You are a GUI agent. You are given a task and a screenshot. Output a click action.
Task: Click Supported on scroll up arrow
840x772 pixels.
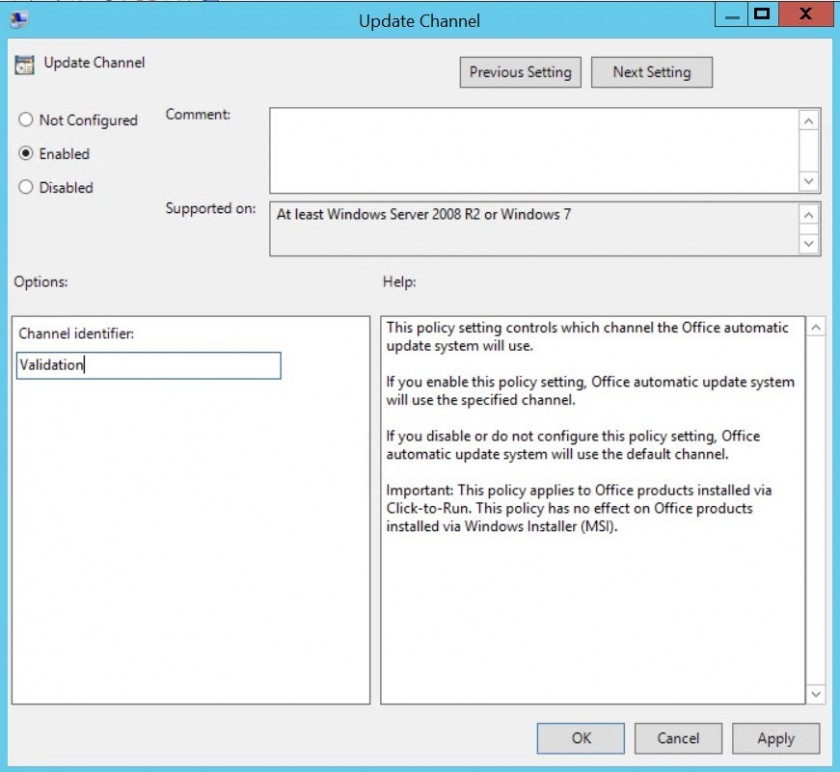pyautogui.click(x=808, y=215)
